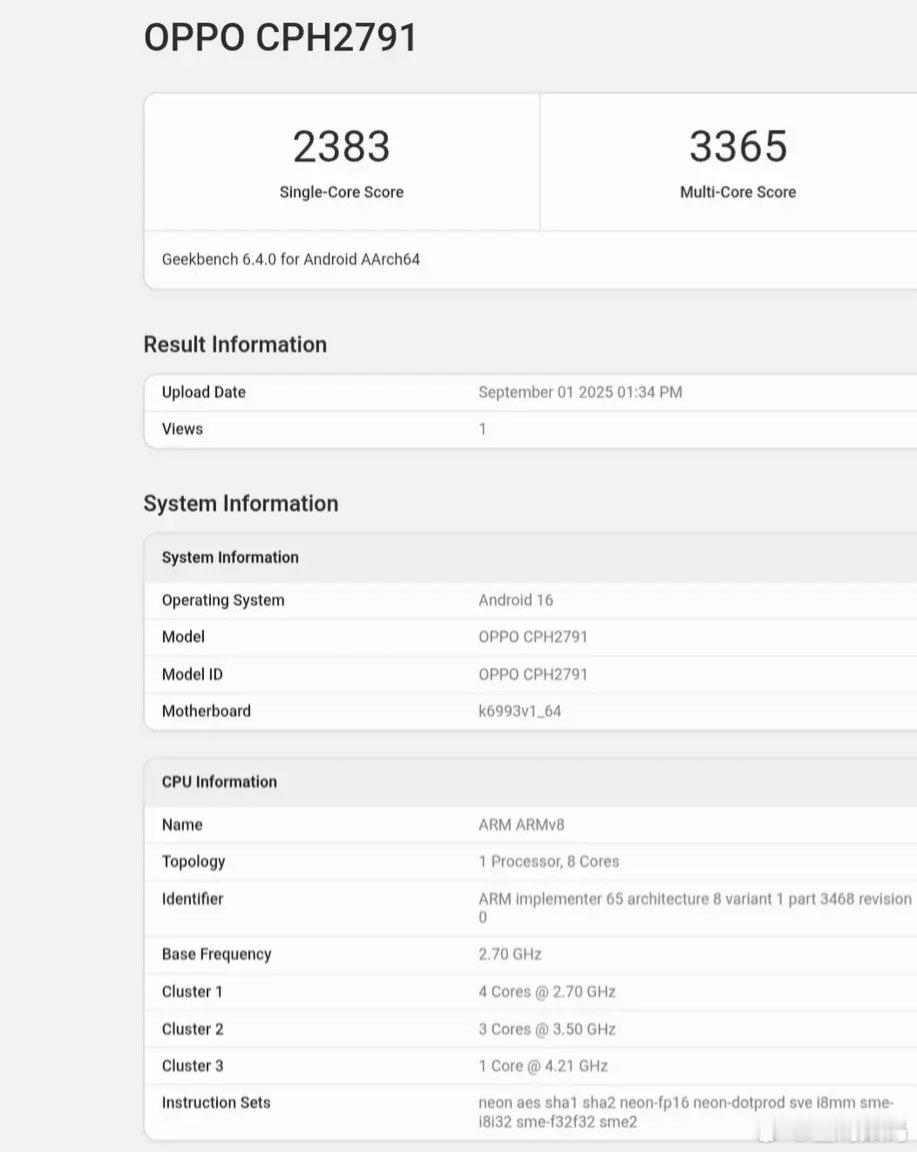
Task: Select the 4 Cores @ 2.70 GHz value
Action: tap(547, 992)
